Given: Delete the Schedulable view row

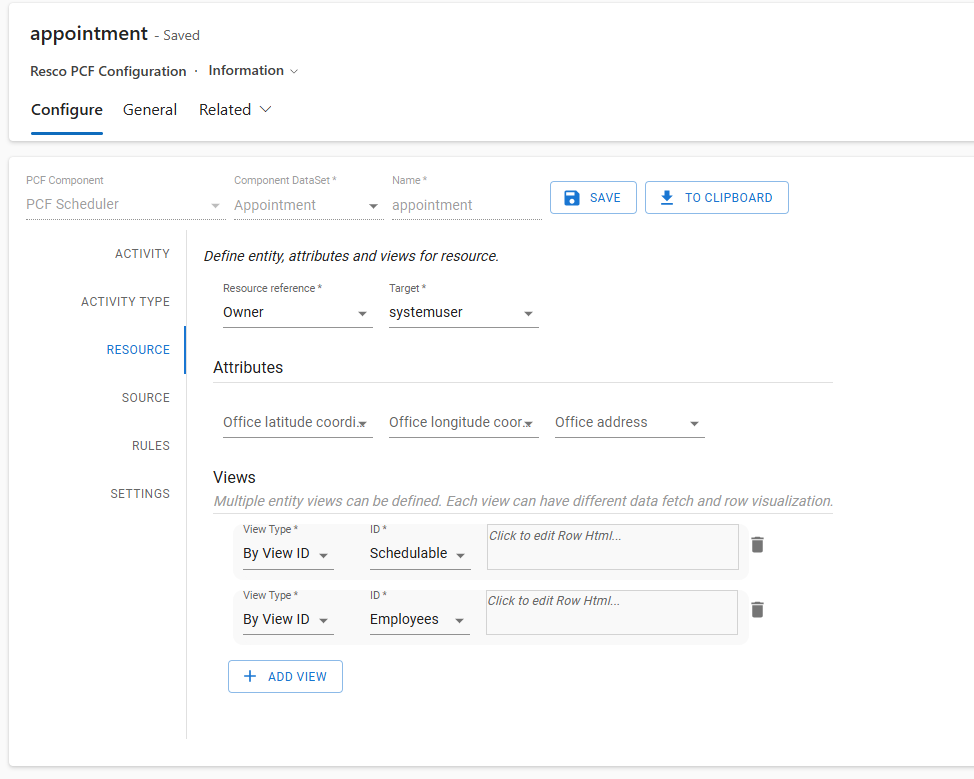Looking at the screenshot, I should [757, 545].
